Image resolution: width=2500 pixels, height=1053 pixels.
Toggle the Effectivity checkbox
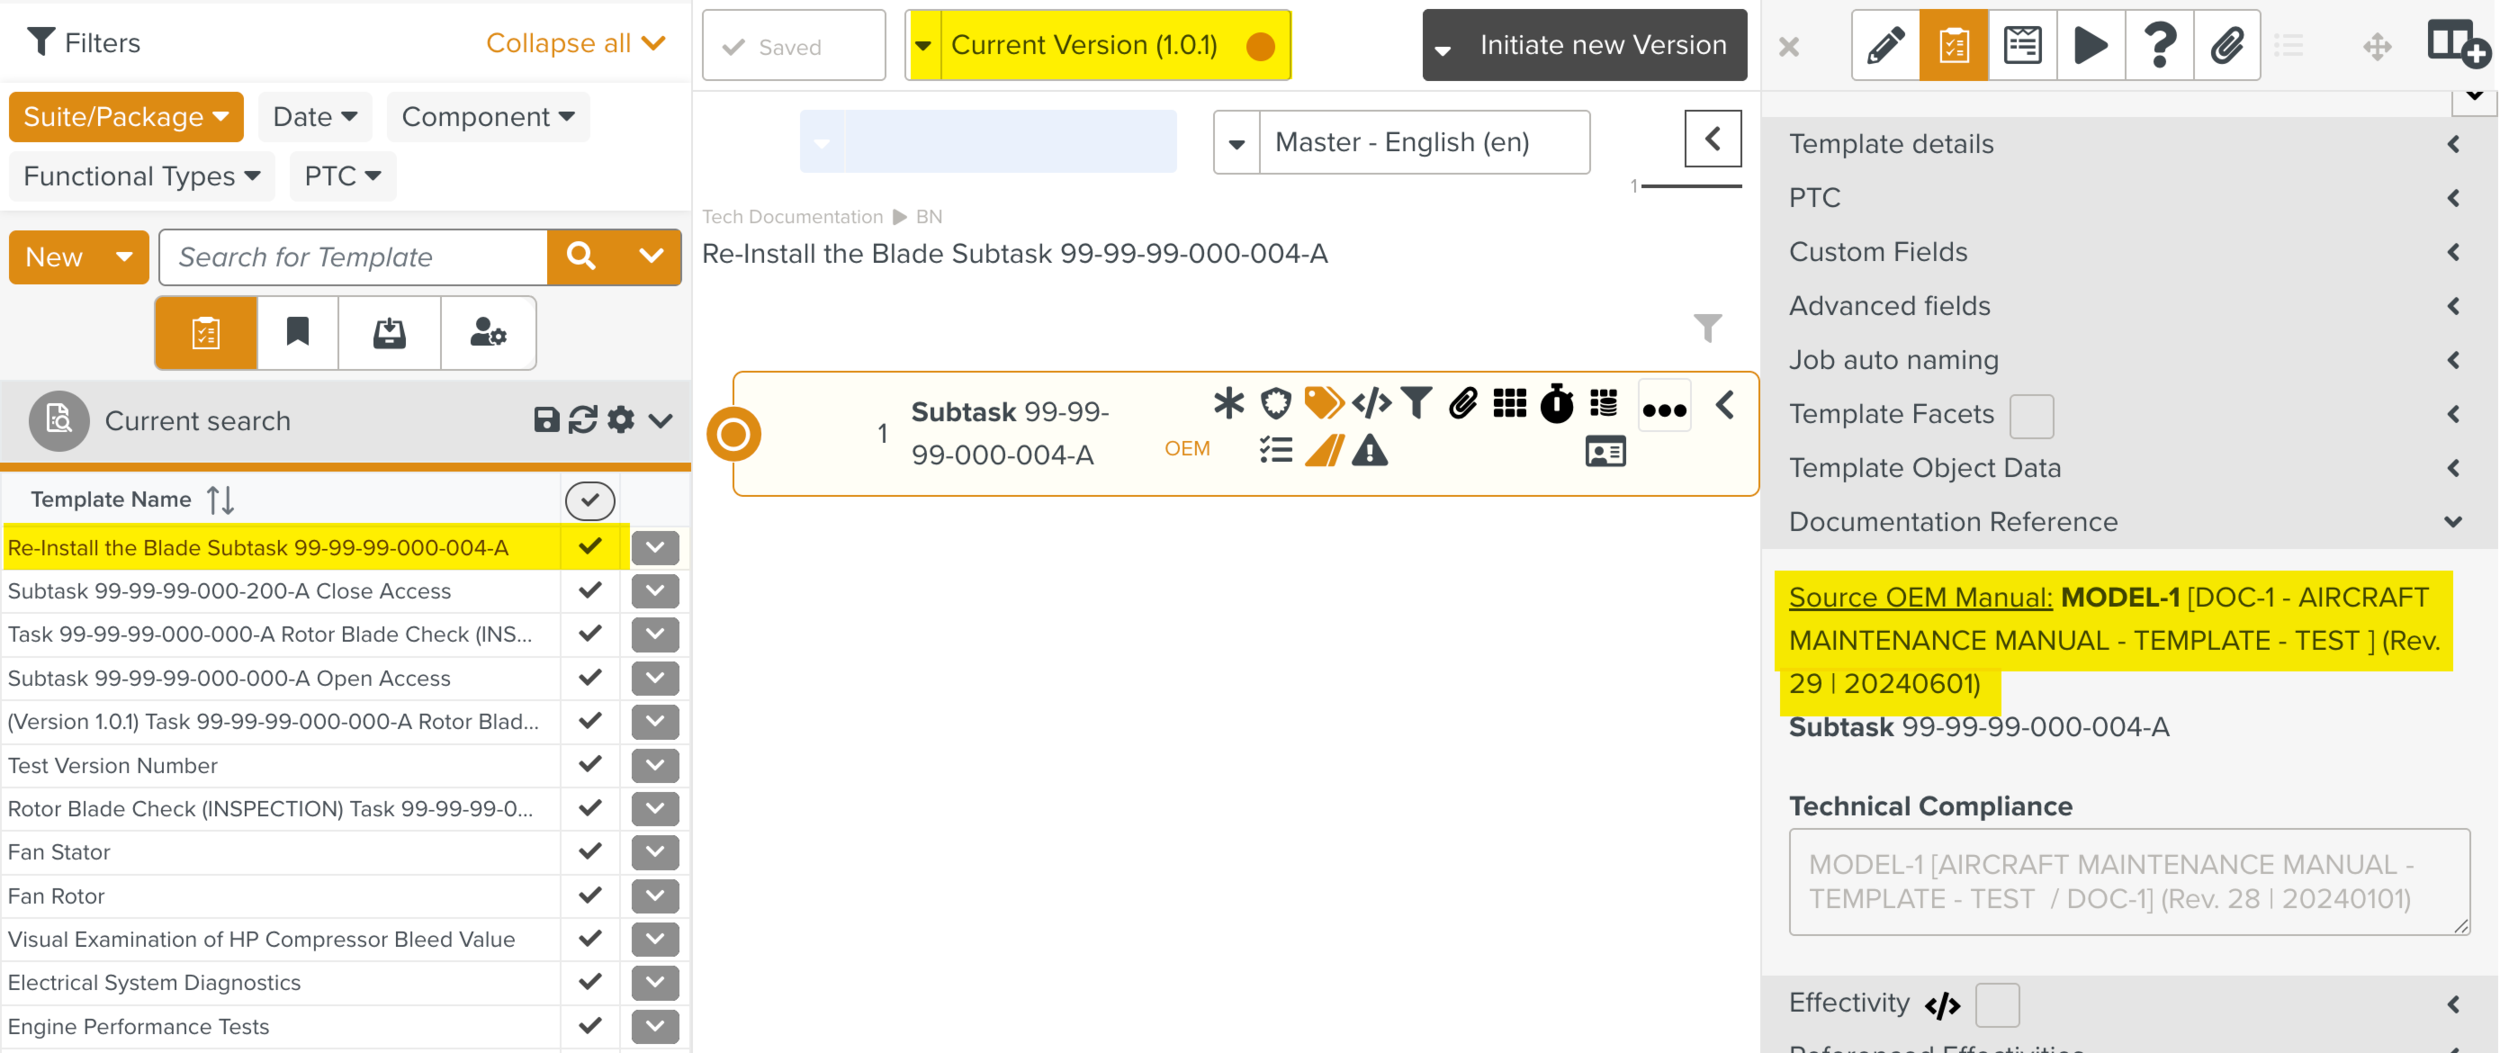point(1997,1004)
